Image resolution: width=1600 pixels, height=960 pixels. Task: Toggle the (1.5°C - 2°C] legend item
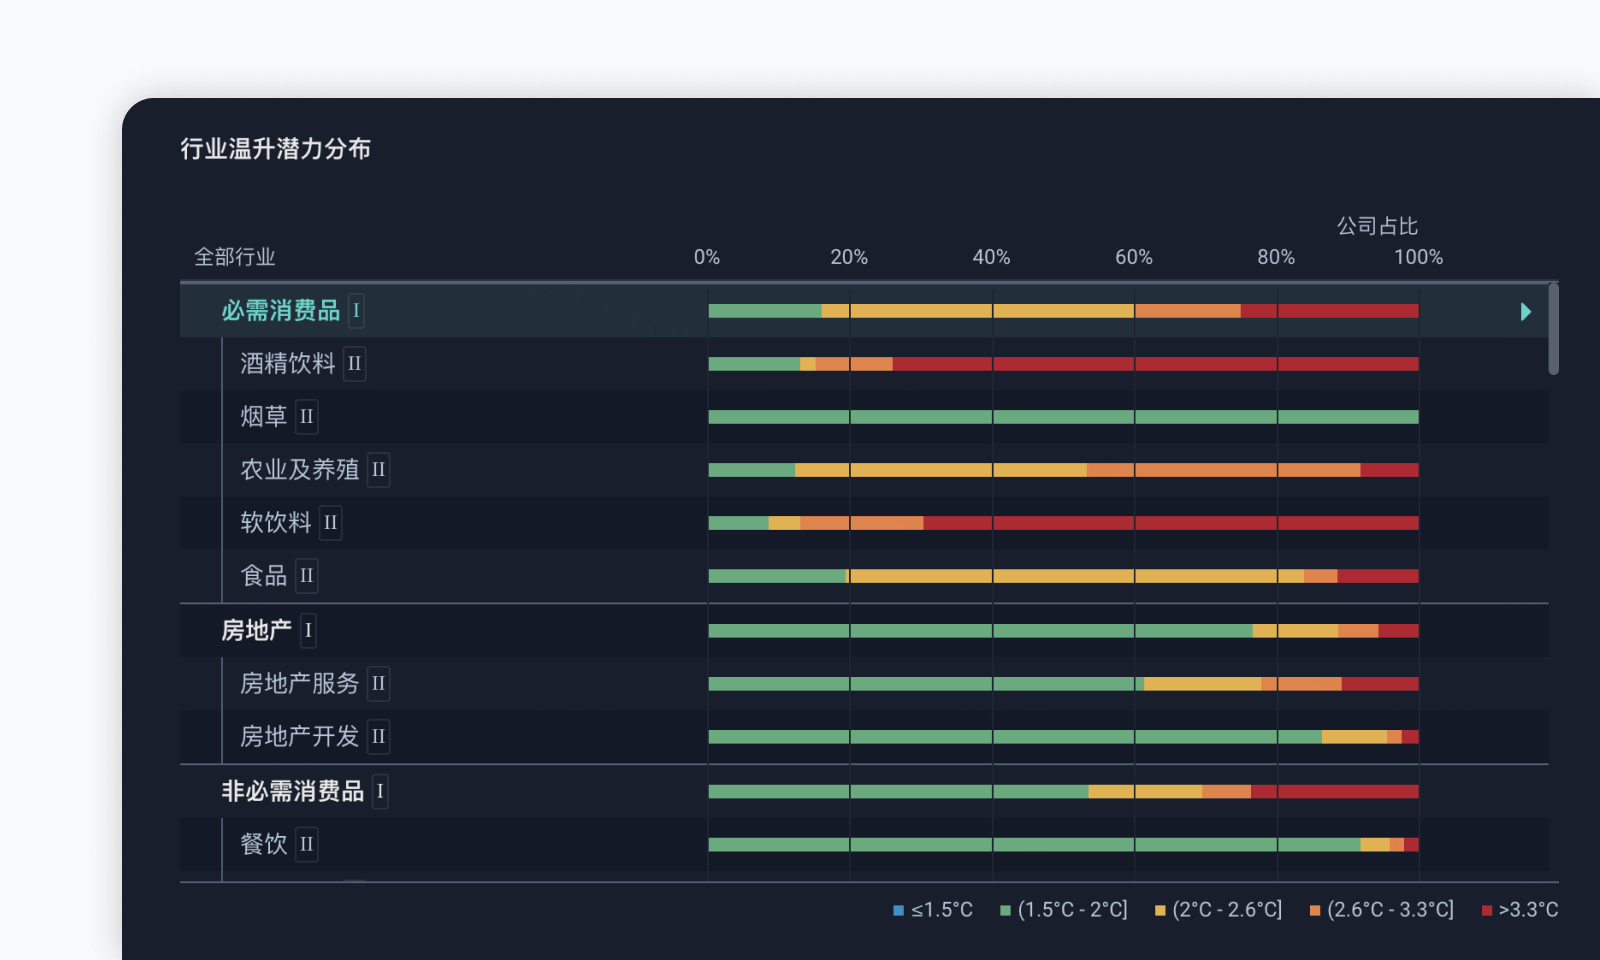[1064, 910]
